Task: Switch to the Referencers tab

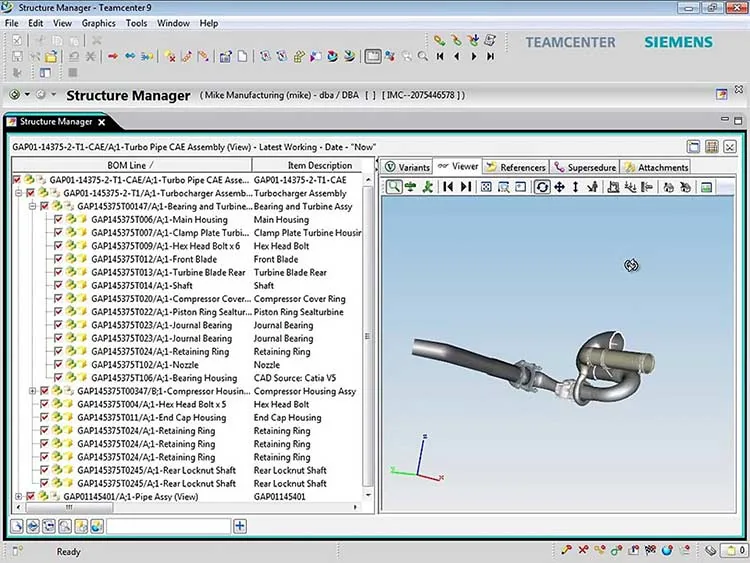Action: 516,167
